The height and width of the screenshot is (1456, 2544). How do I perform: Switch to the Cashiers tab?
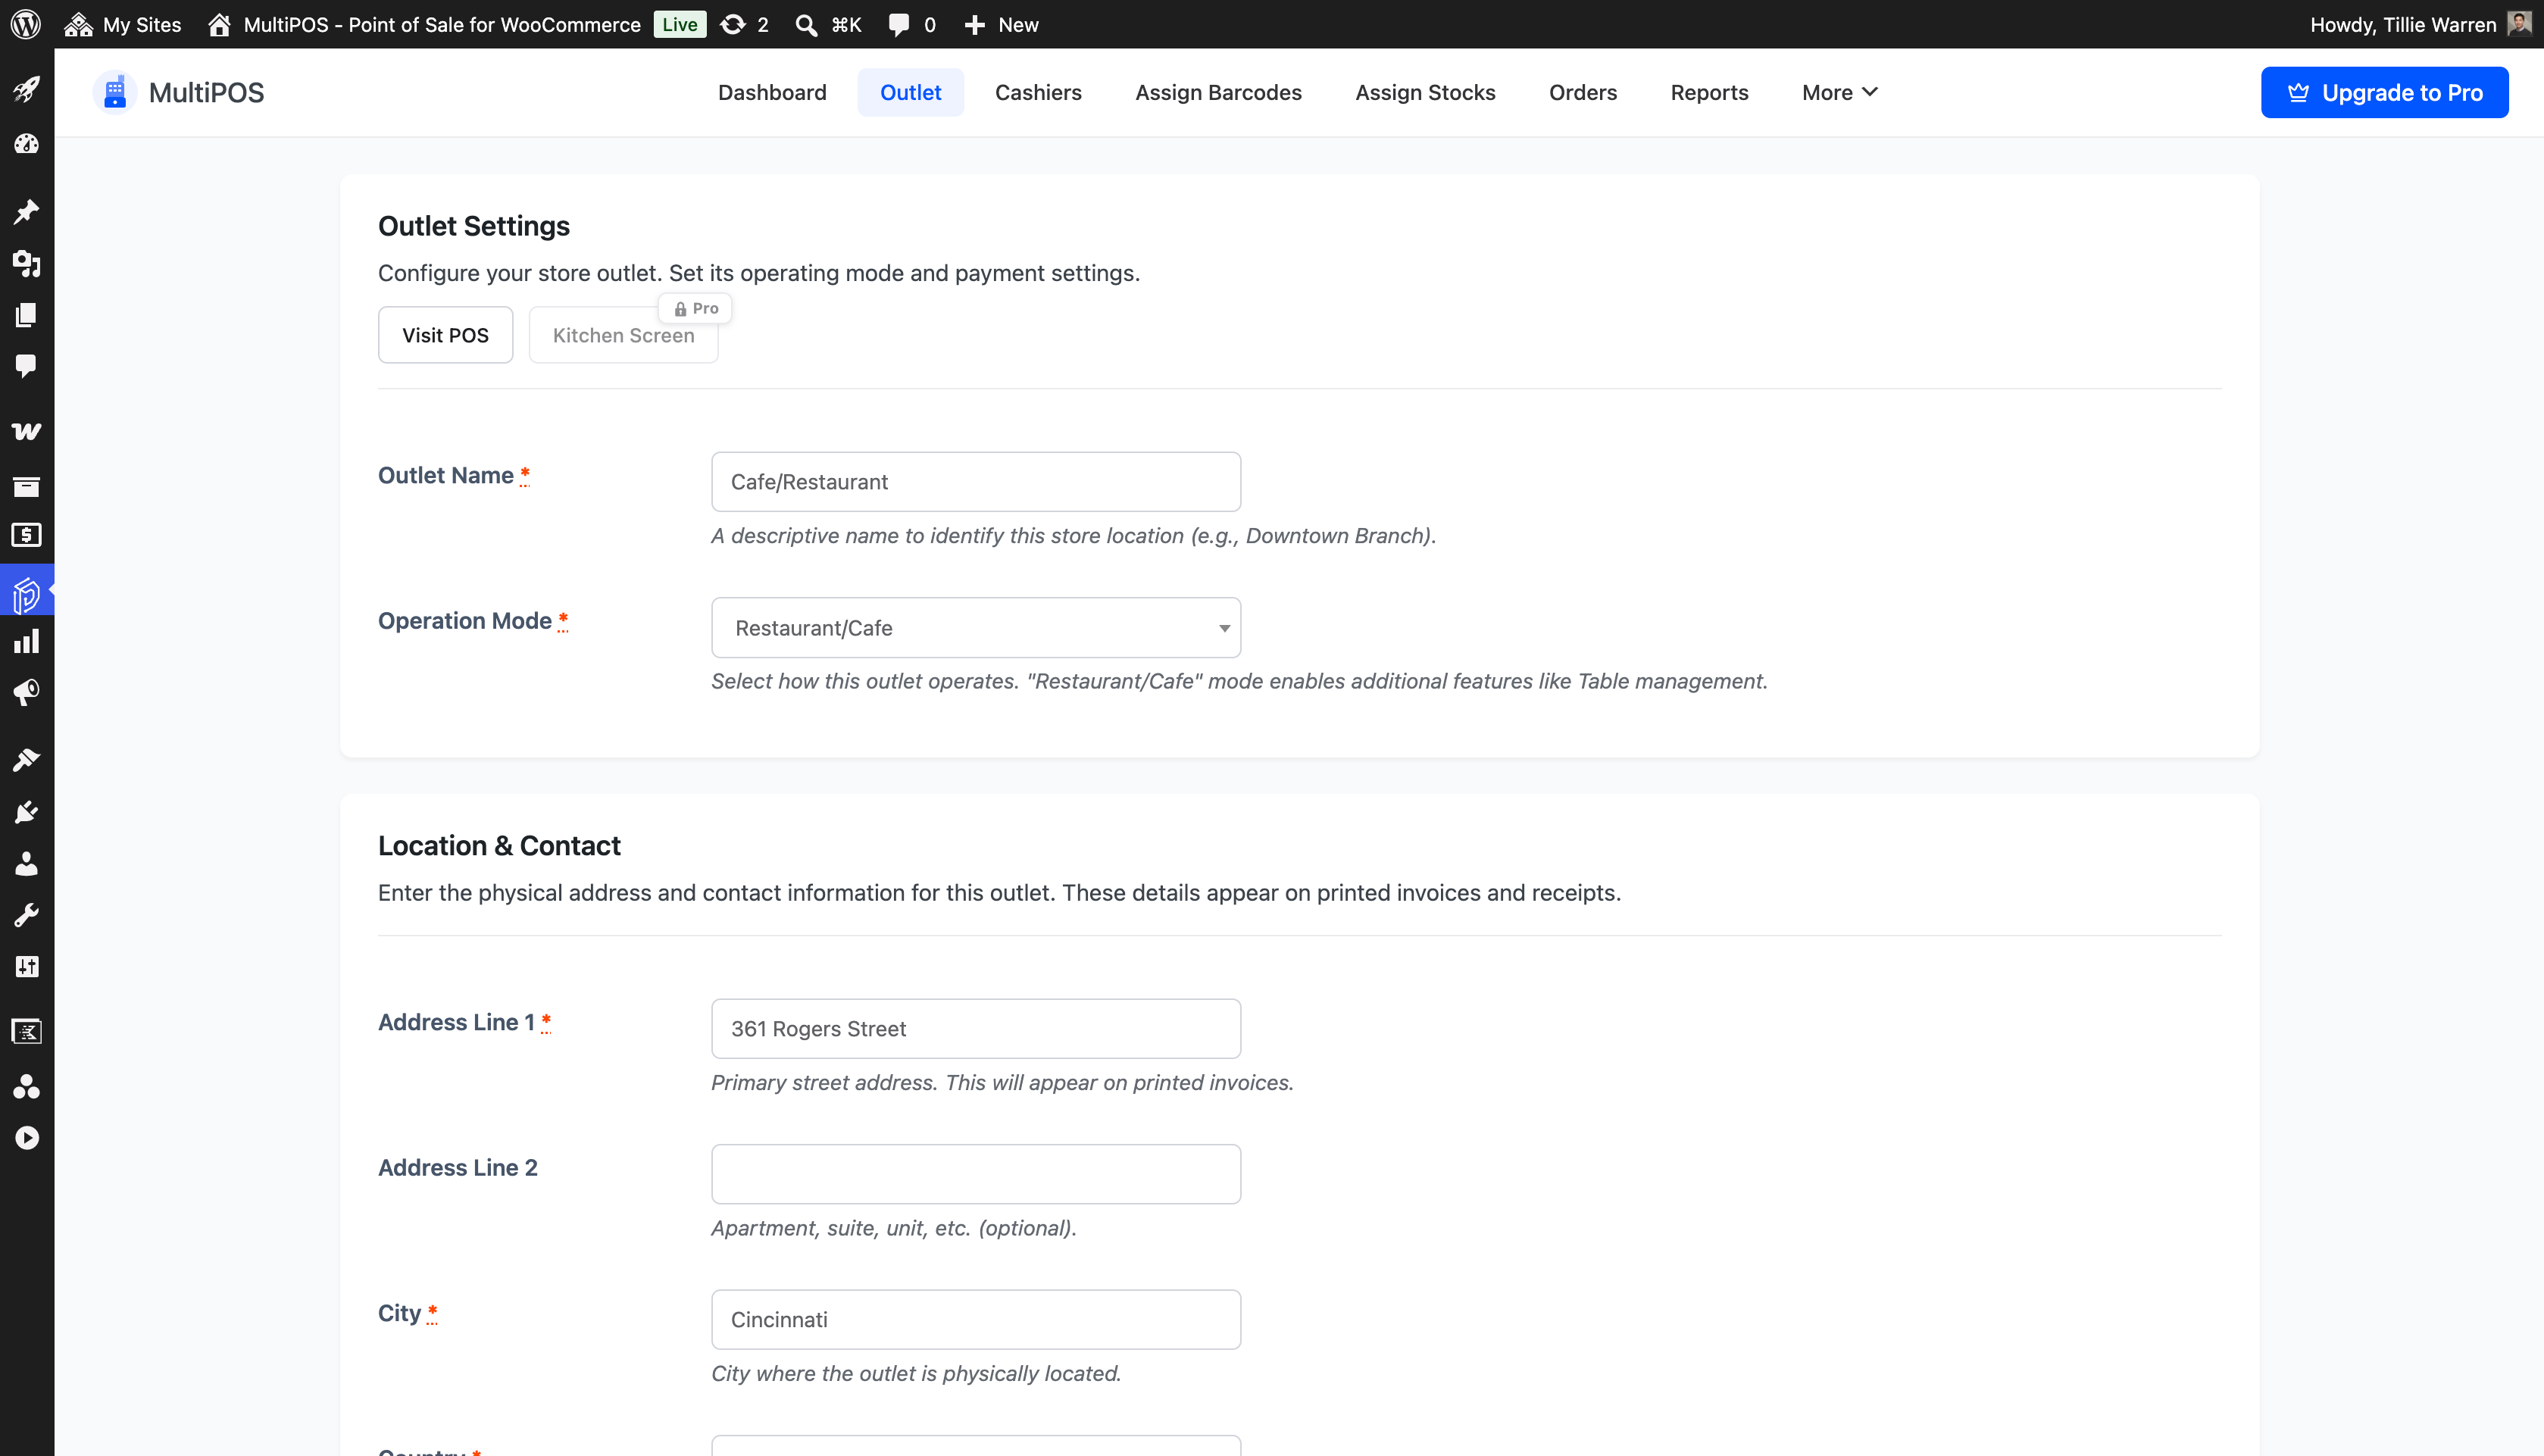[x=1038, y=92]
